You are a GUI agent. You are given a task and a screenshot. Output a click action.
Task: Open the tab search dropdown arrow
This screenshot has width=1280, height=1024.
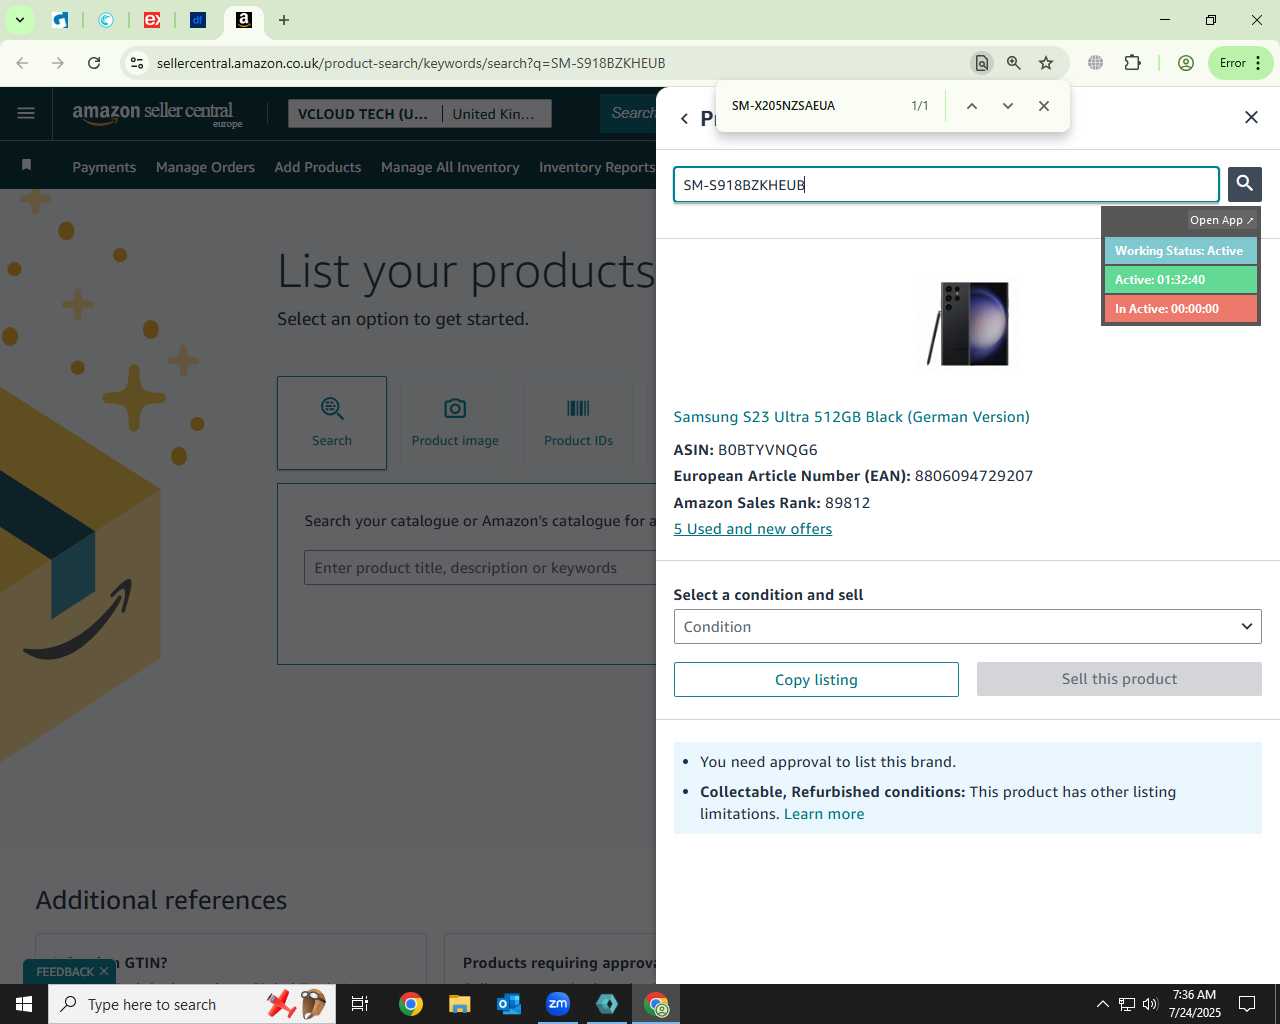(x=19, y=20)
